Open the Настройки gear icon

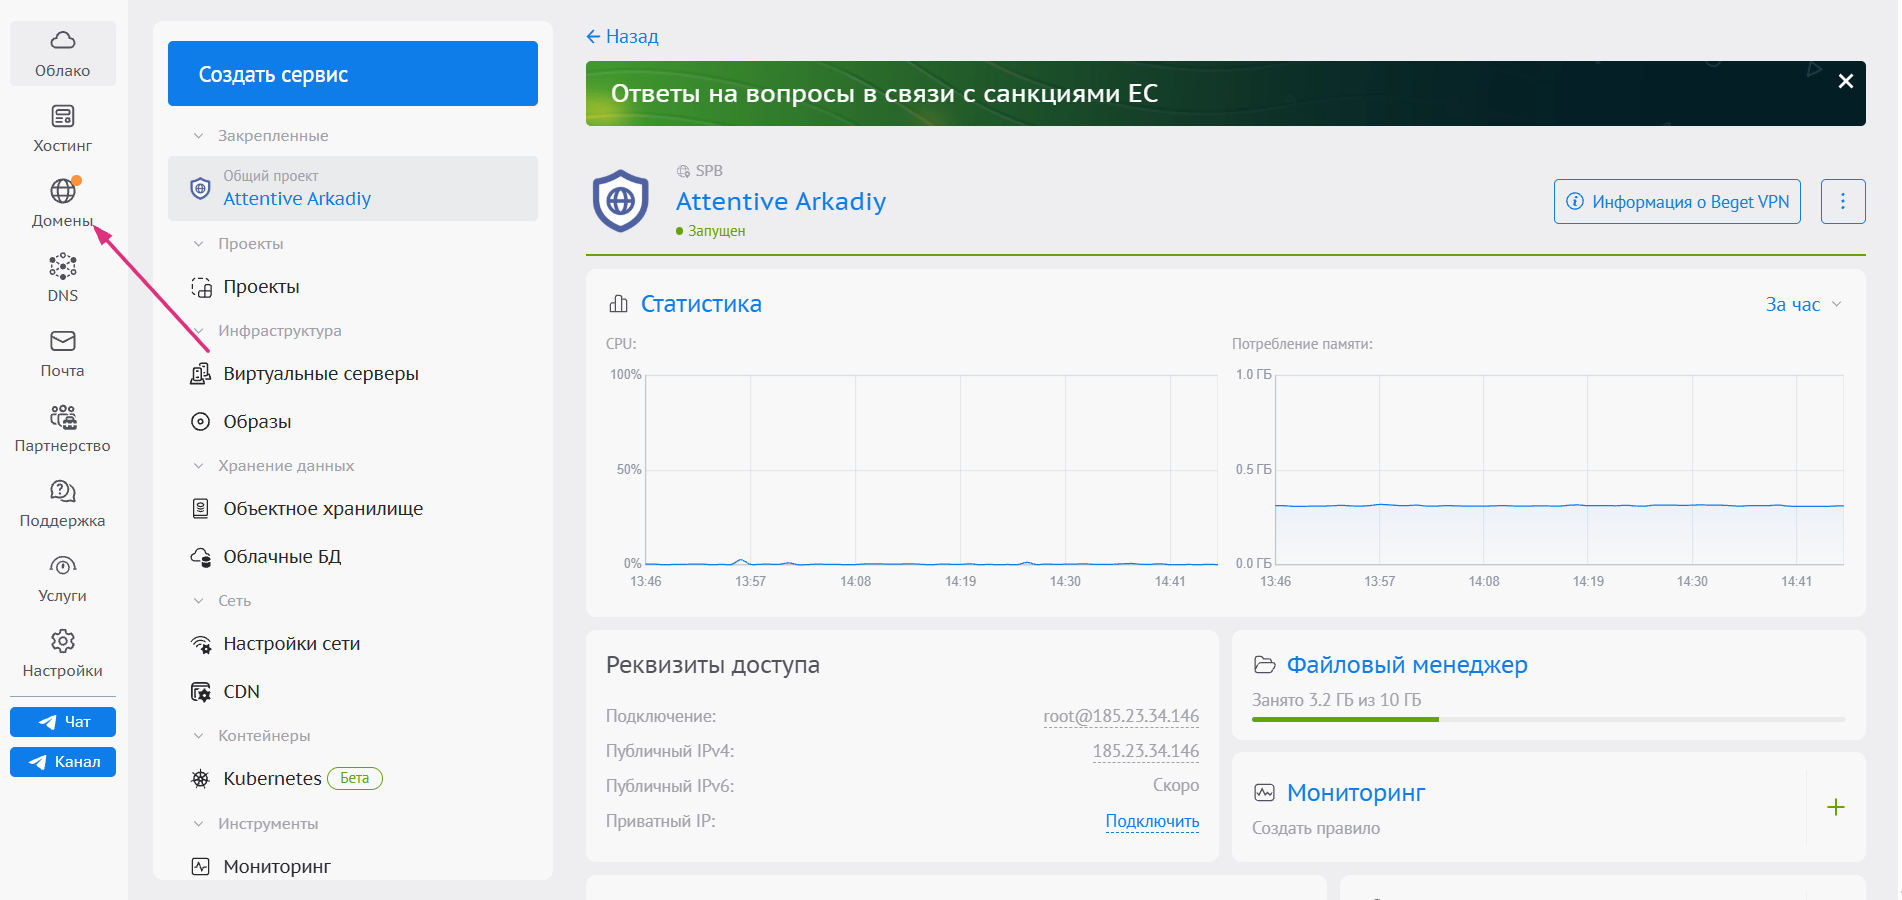click(x=63, y=641)
